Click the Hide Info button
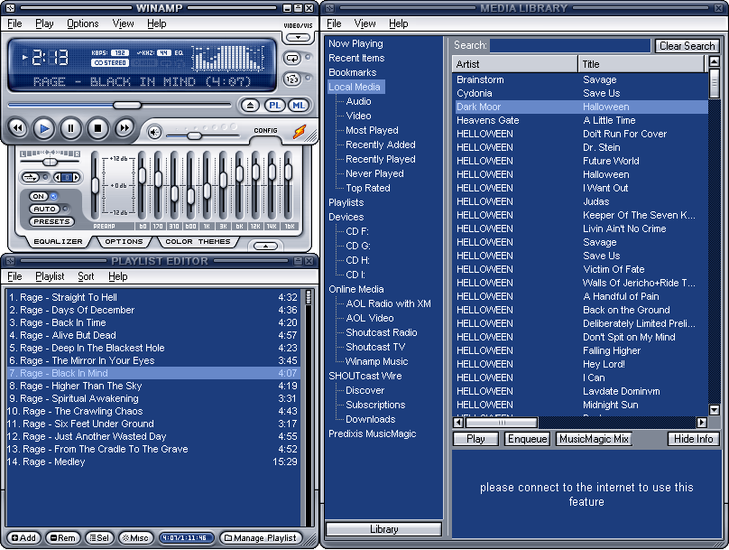Image resolution: width=729 pixels, height=550 pixels. 693,439
